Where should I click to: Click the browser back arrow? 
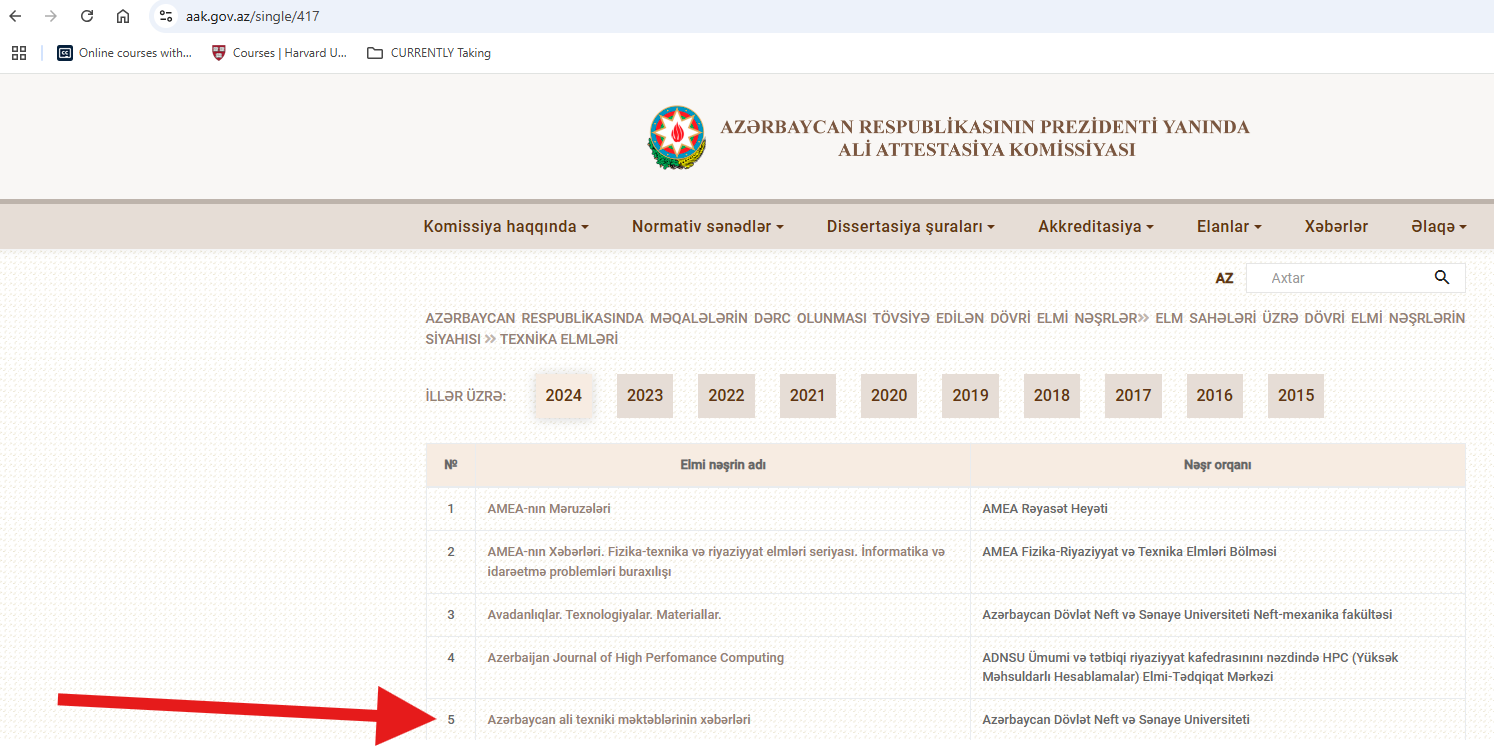click(16, 16)
